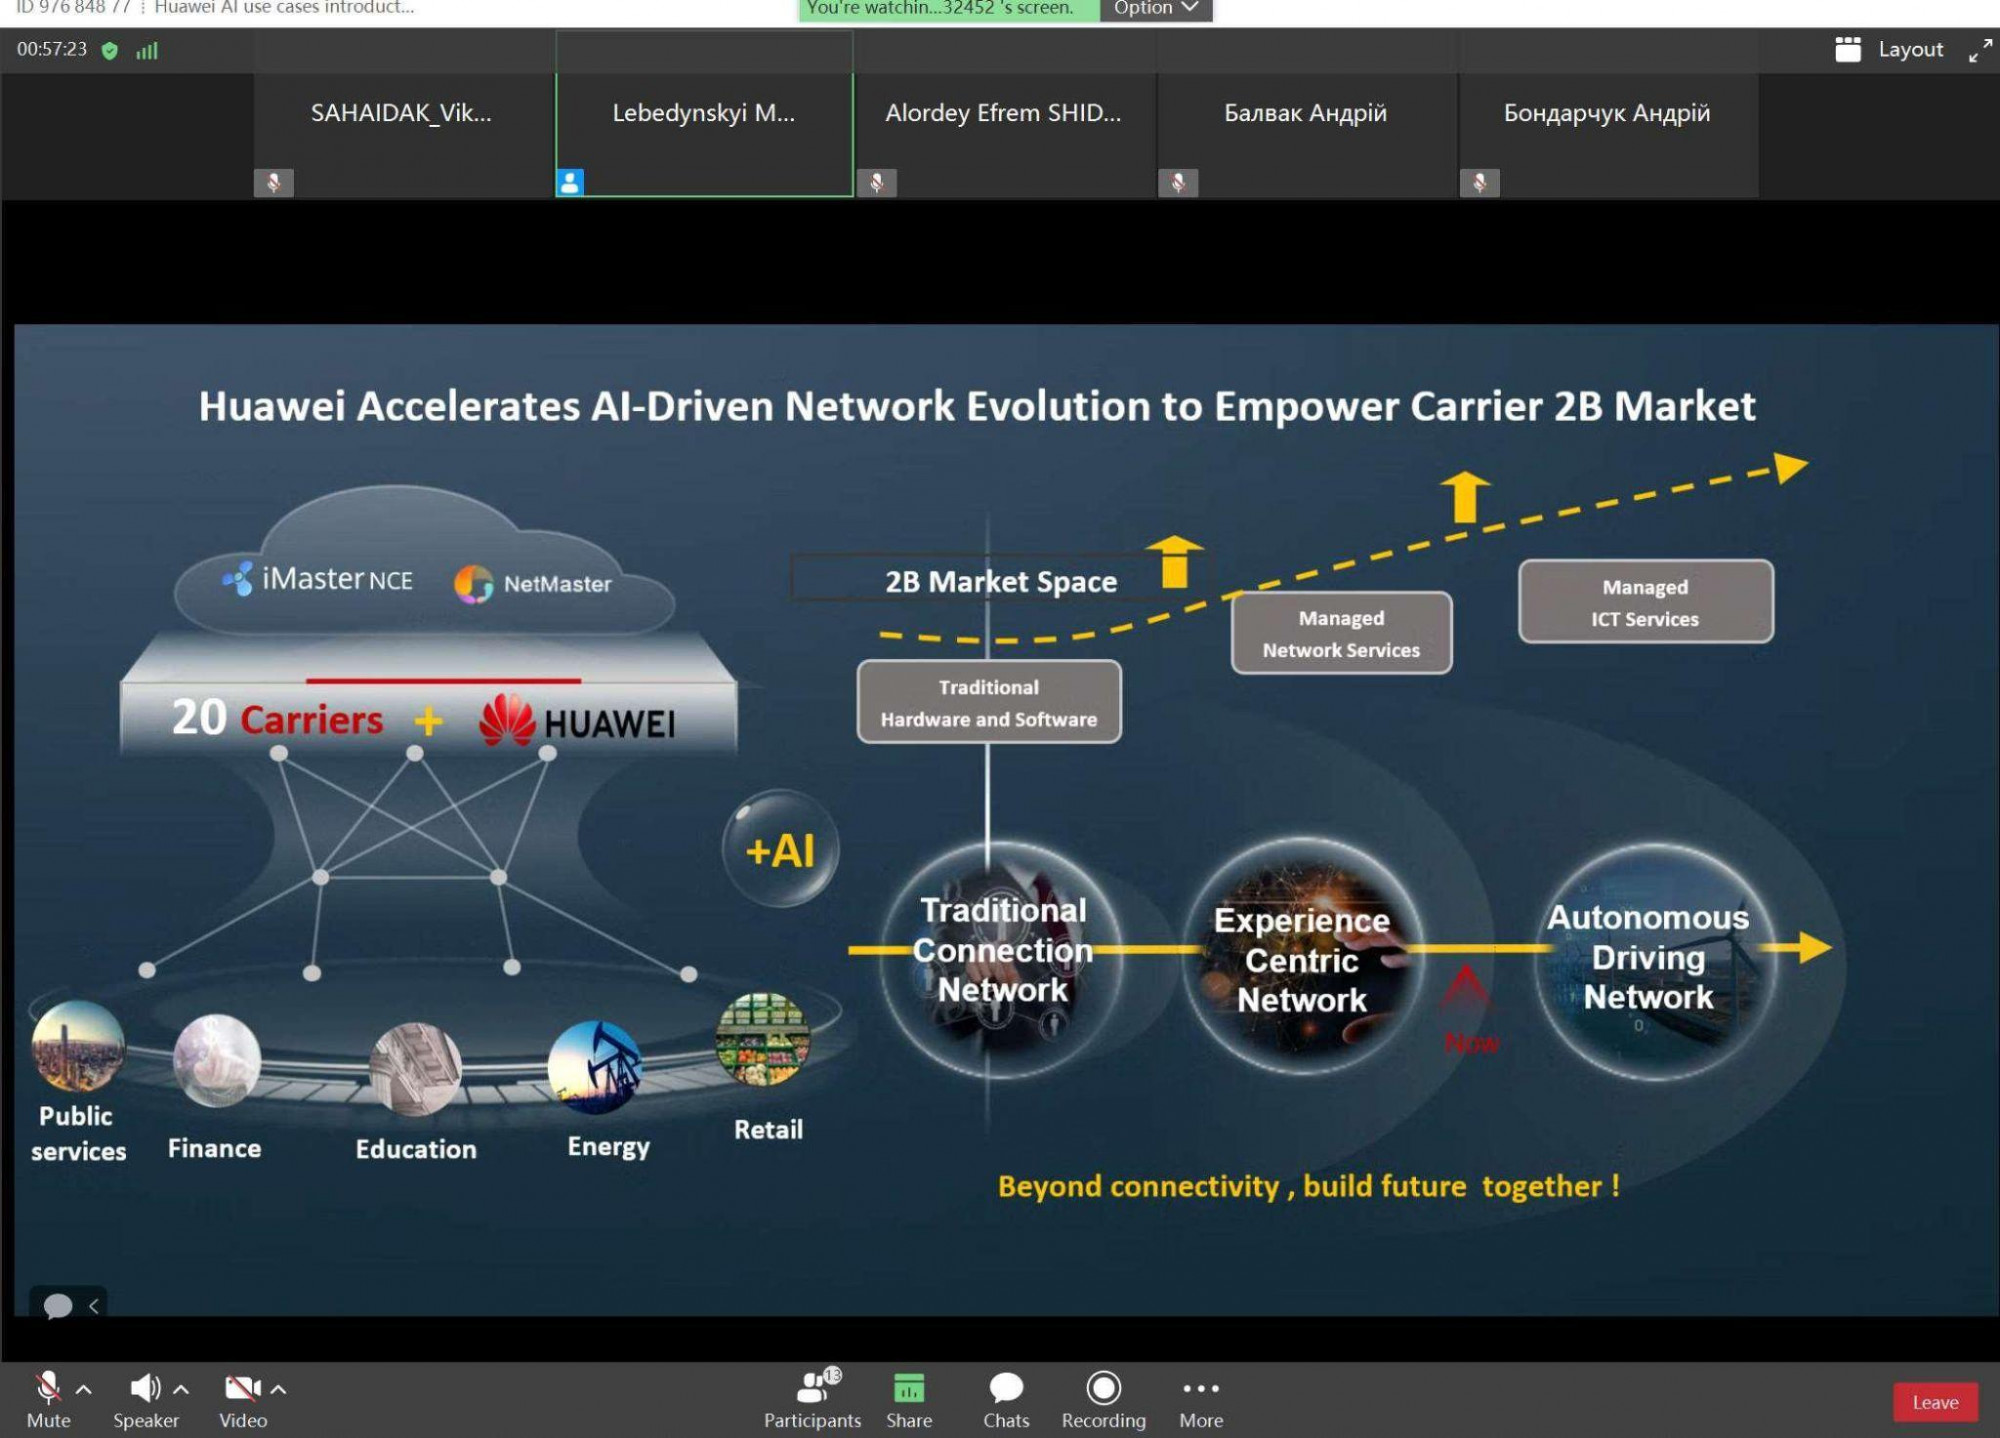Click the Managed ICT Services box
Image resolution: width=2000 pixels, height=1438 pixels.
pos(1645,602)
